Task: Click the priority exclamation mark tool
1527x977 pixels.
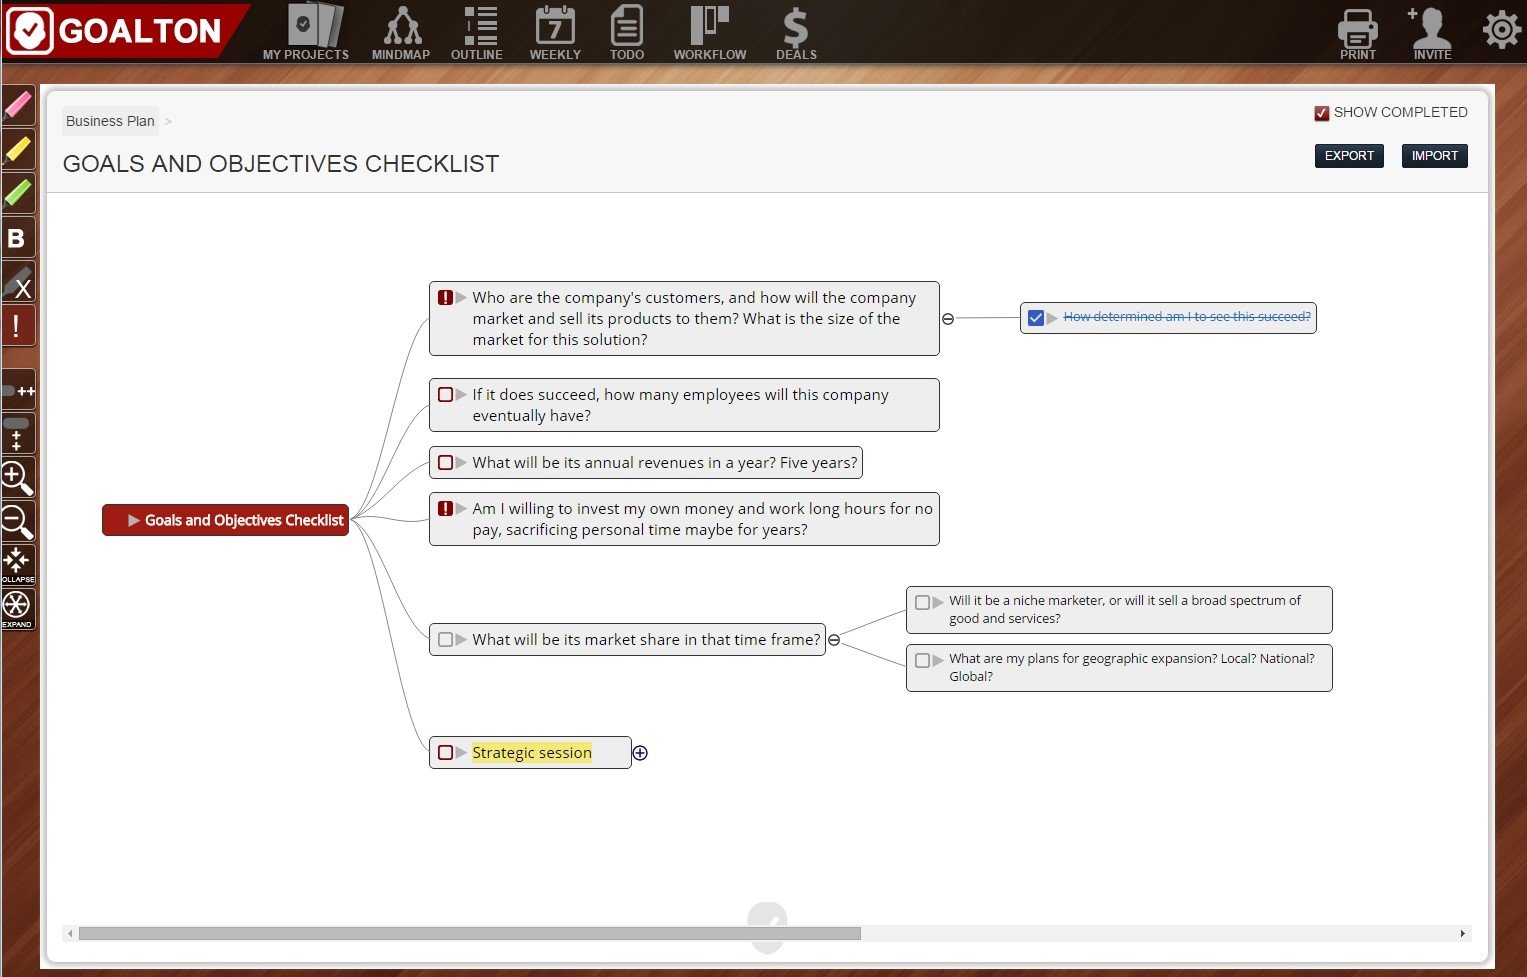Action: [18, 325]
